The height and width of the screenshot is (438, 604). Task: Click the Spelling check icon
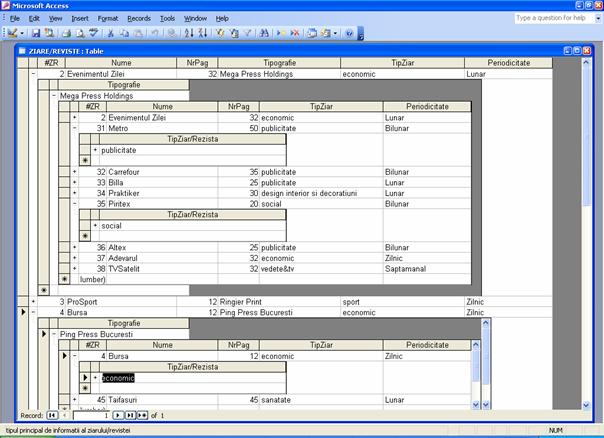(94, 33)
